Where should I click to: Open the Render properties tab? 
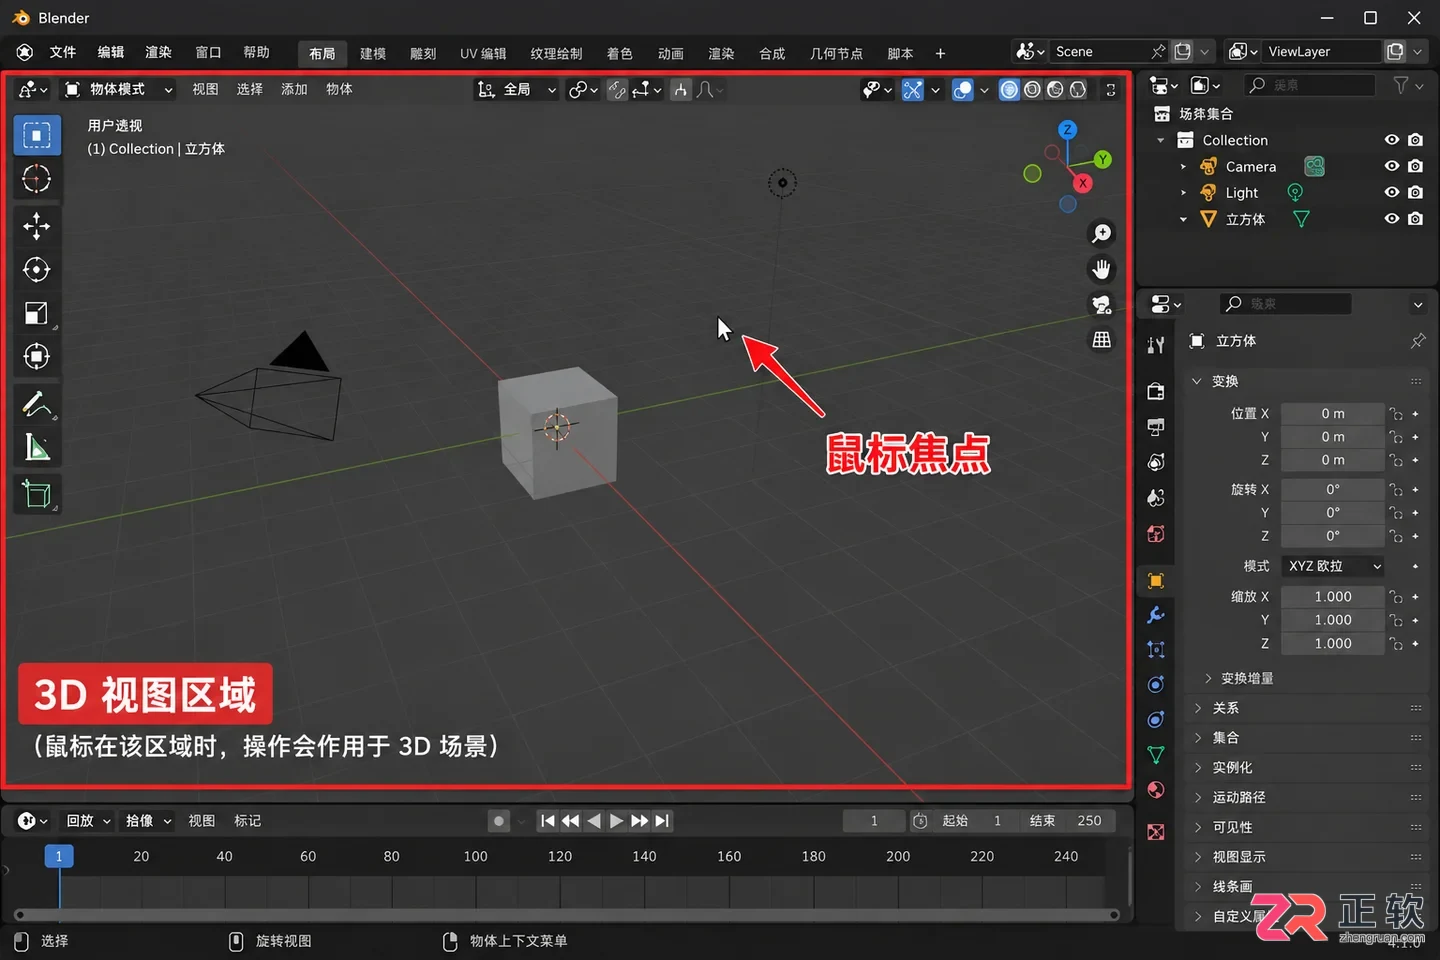click(1156, 391)
